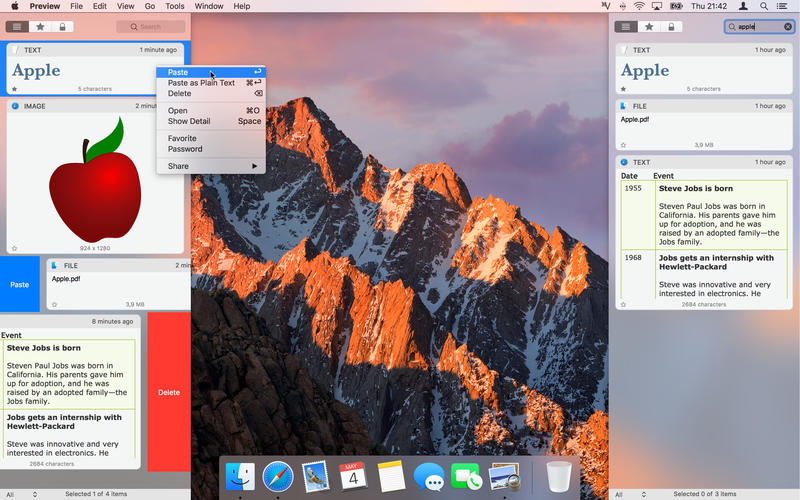Open the Help menu

(x=242, y=6)
